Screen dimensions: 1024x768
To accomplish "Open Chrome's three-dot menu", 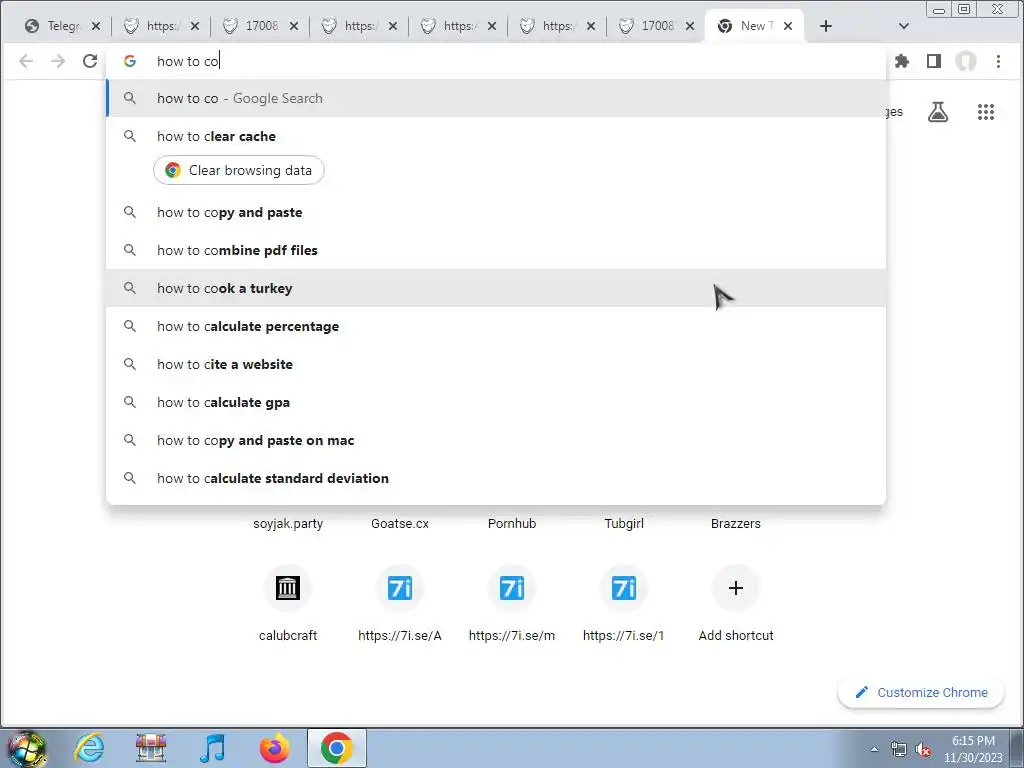I will (998, 61).
